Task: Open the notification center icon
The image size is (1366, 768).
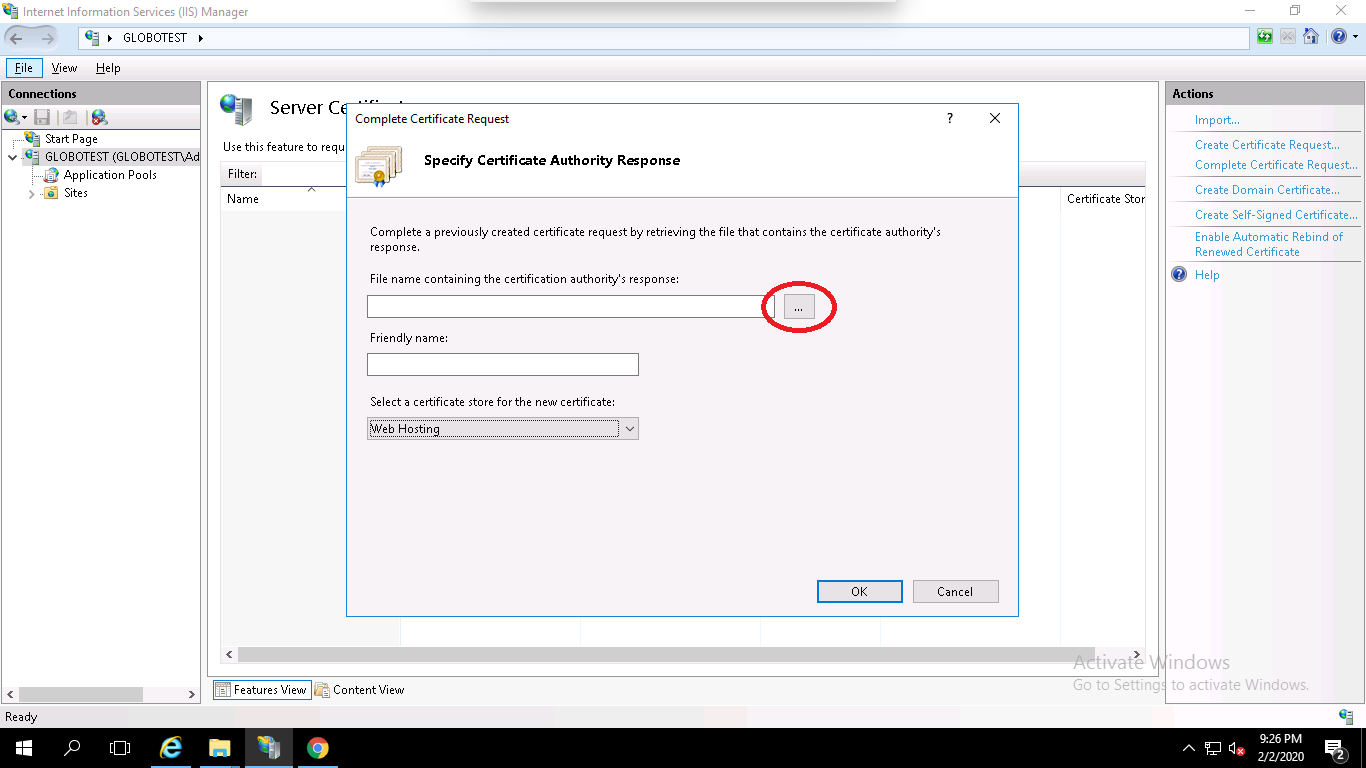Action: (x=1335, y=748)
